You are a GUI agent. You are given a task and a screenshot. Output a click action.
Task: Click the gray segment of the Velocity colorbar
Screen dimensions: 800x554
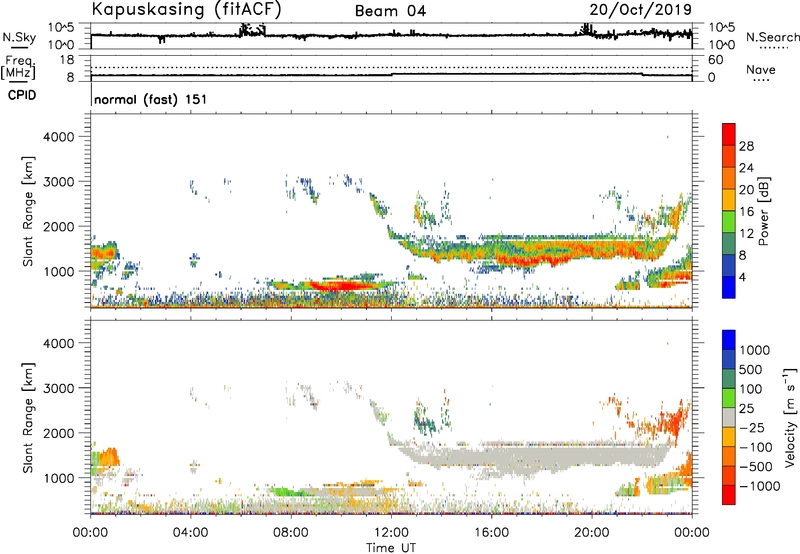point(729,417)
